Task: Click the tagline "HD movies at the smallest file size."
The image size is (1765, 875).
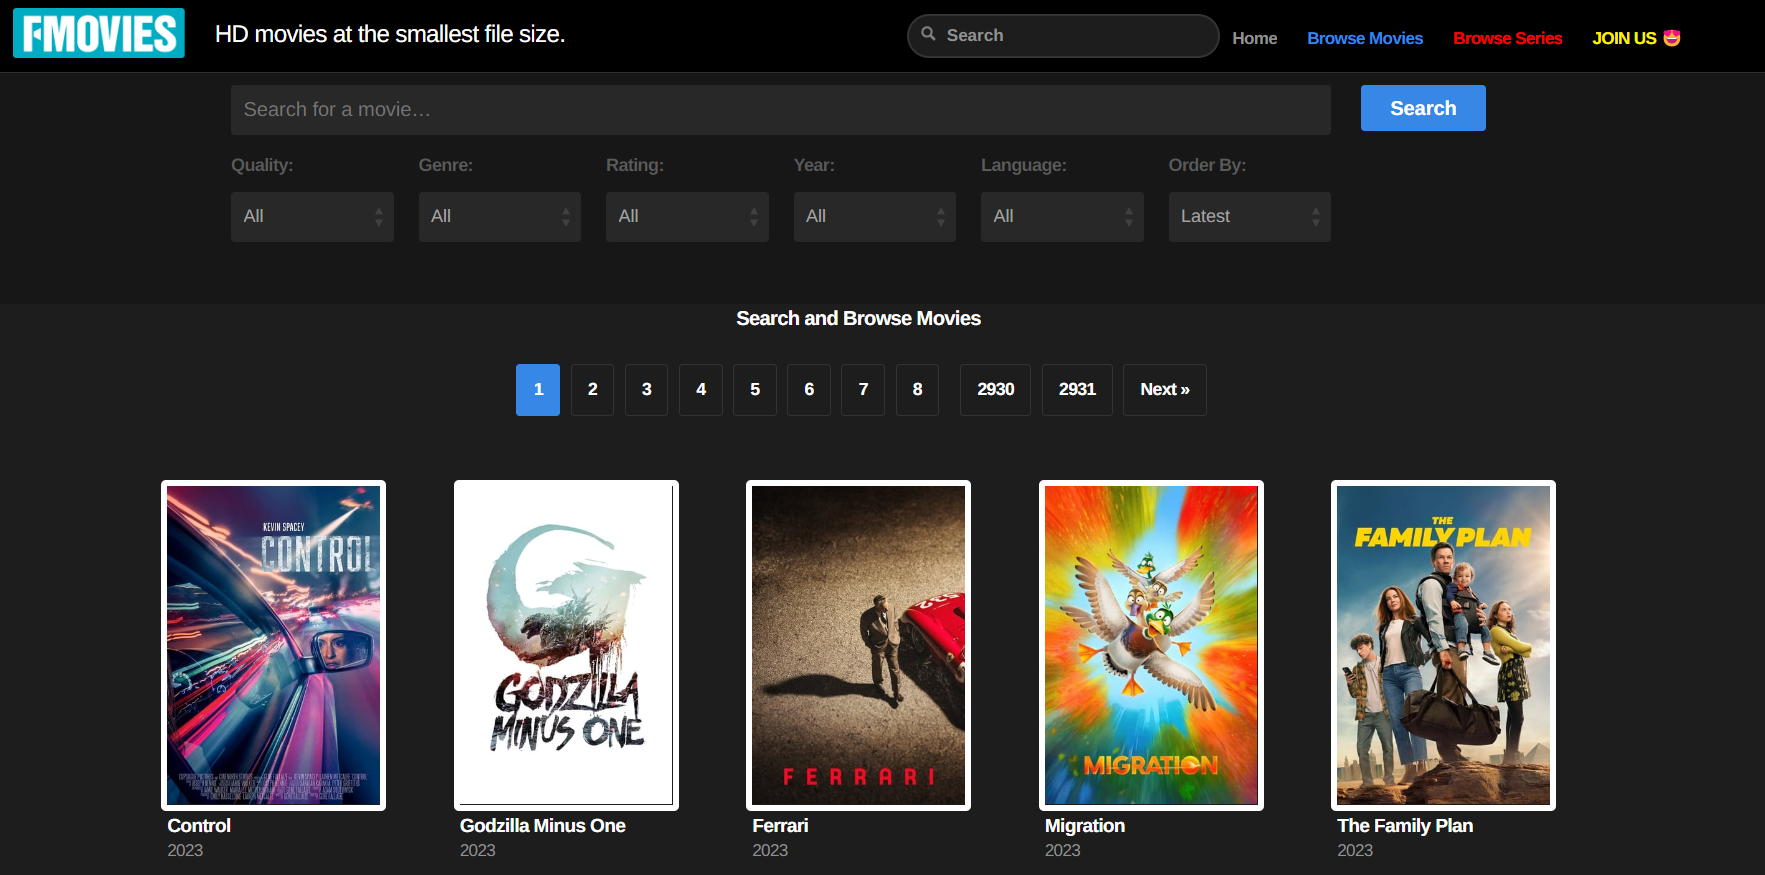Action: (390, 34)
